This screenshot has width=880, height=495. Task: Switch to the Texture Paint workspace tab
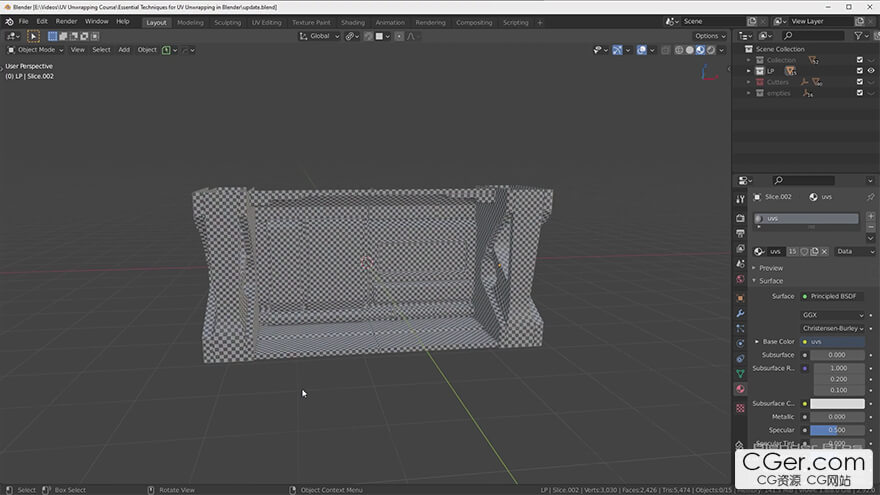pos(311,22)
